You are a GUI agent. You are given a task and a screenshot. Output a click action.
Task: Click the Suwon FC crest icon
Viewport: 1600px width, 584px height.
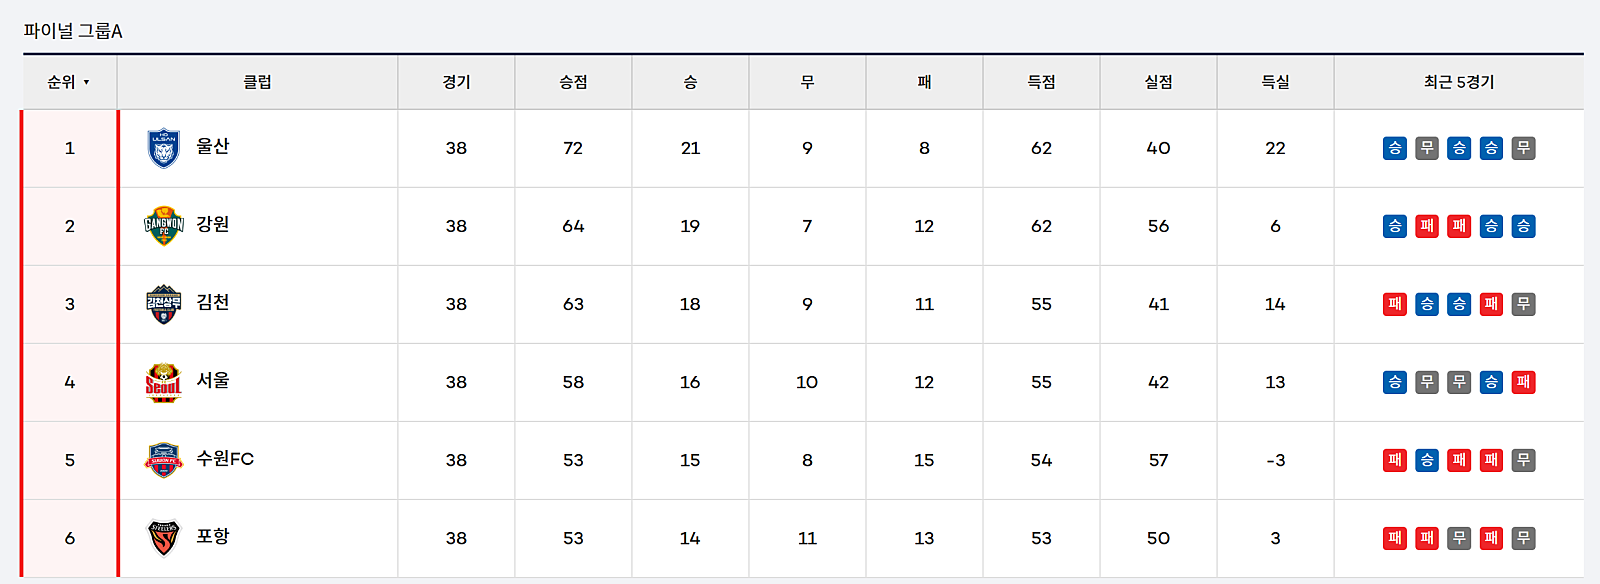point(163,460)
